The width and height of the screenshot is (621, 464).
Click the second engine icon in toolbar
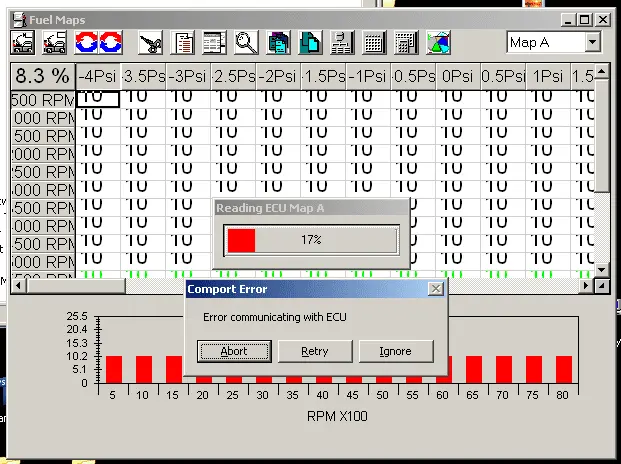point(58,42)
